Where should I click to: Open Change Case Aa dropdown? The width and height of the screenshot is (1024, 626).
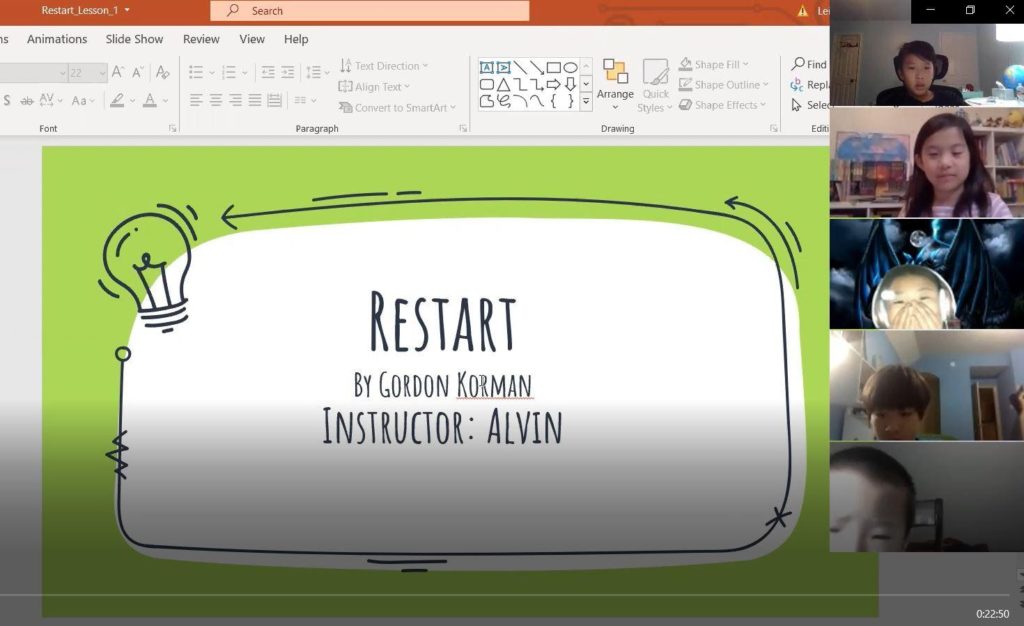click(83, 101)
